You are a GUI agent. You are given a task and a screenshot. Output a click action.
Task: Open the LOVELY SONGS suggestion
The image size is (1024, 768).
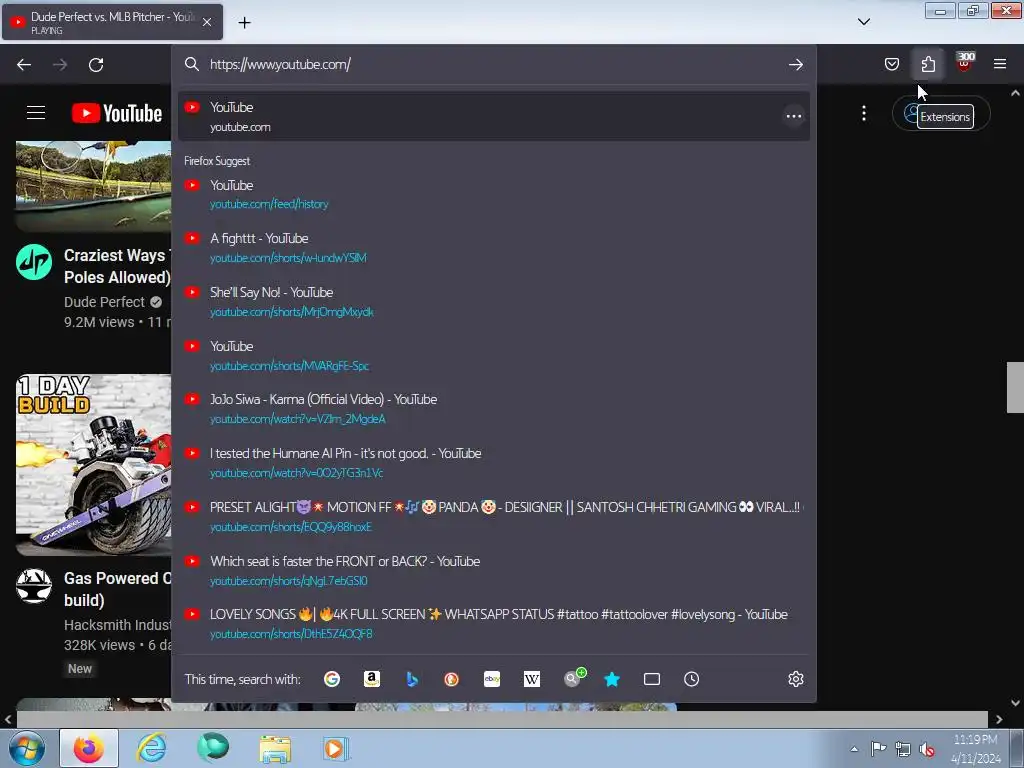494,624
